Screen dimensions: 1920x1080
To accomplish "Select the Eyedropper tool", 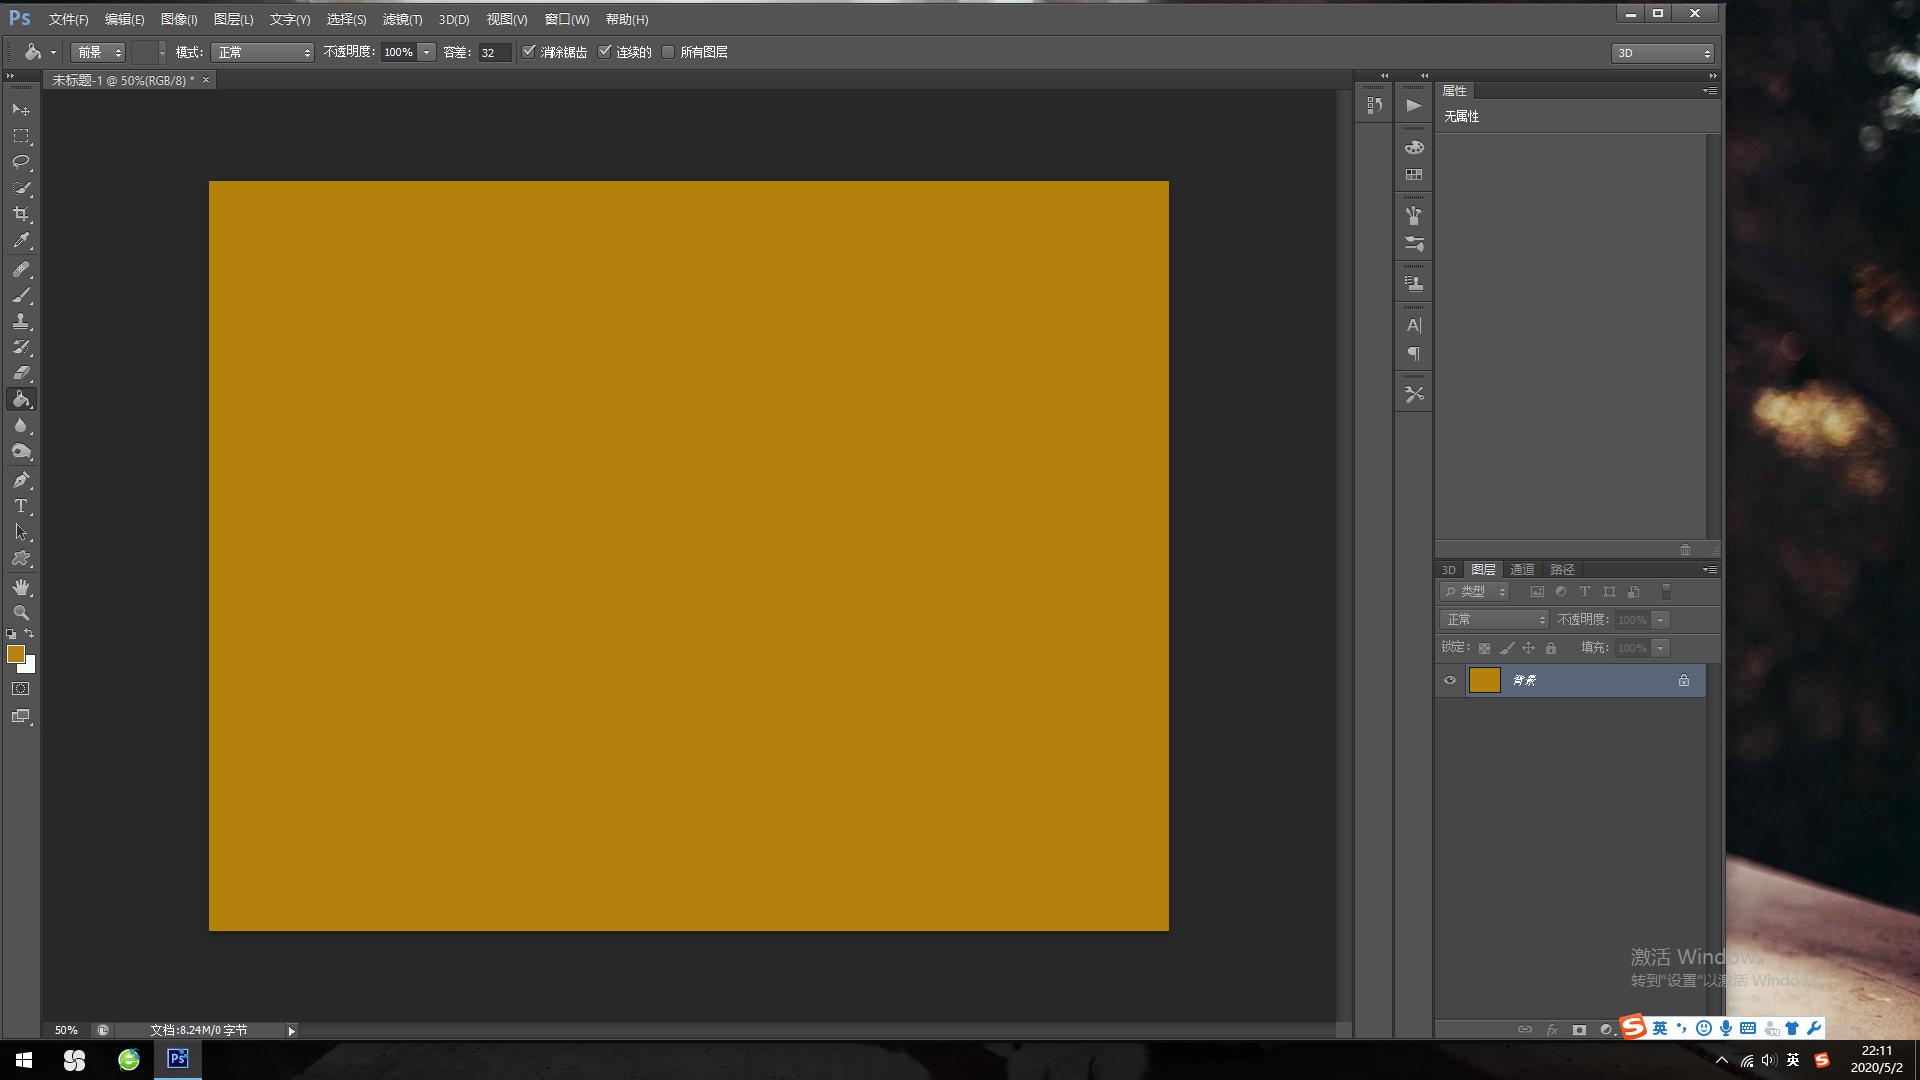I will [x=21, y=240].
